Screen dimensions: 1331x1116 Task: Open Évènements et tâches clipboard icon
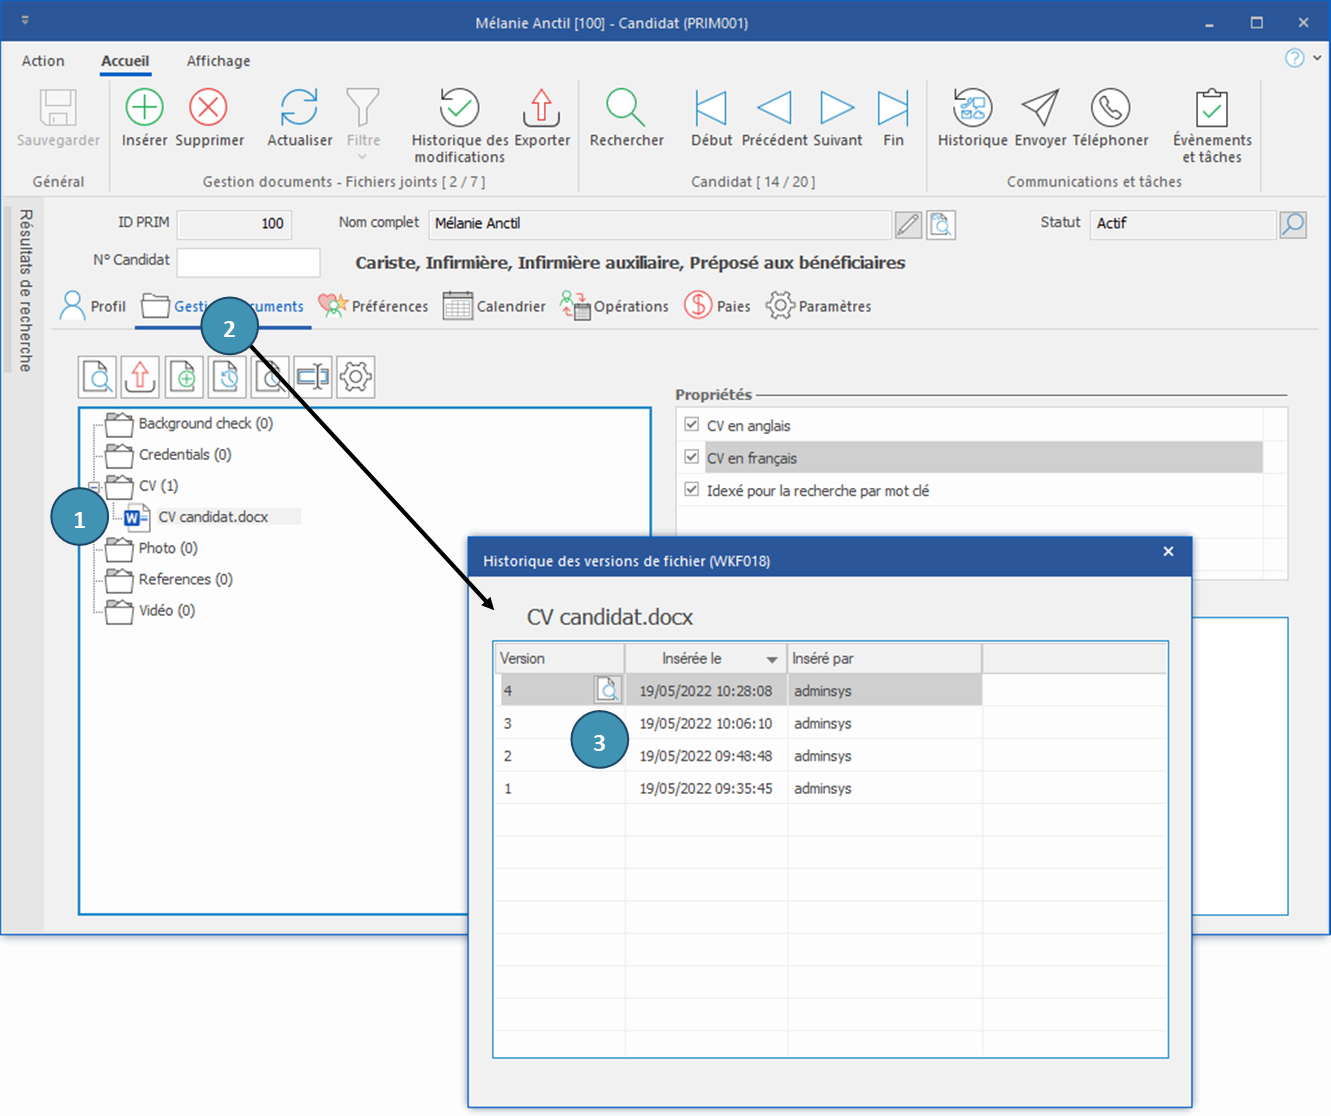[1212, 107]
